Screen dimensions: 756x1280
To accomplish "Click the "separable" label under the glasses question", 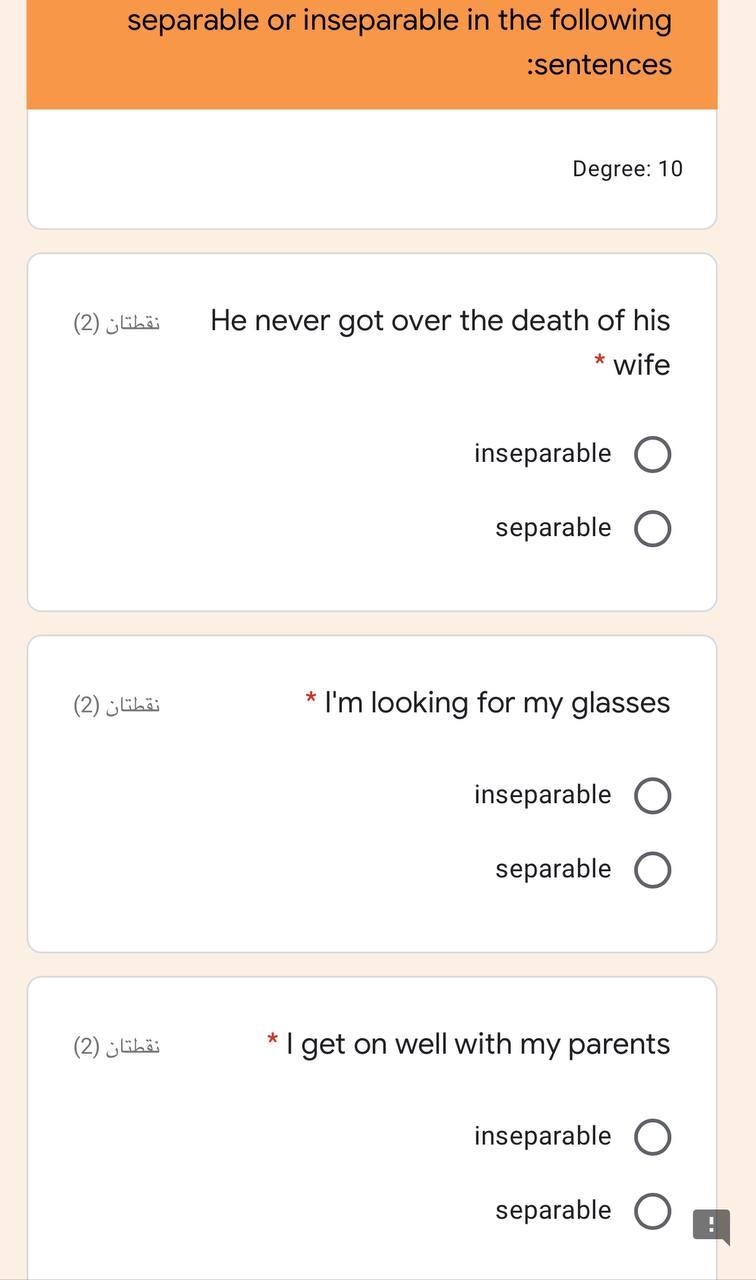I will [551, 869].
